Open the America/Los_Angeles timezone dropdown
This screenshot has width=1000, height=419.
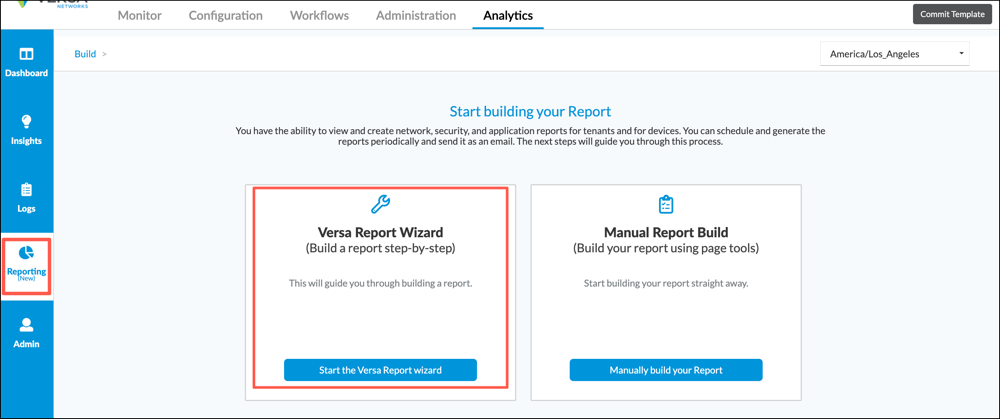click(894, 54)
